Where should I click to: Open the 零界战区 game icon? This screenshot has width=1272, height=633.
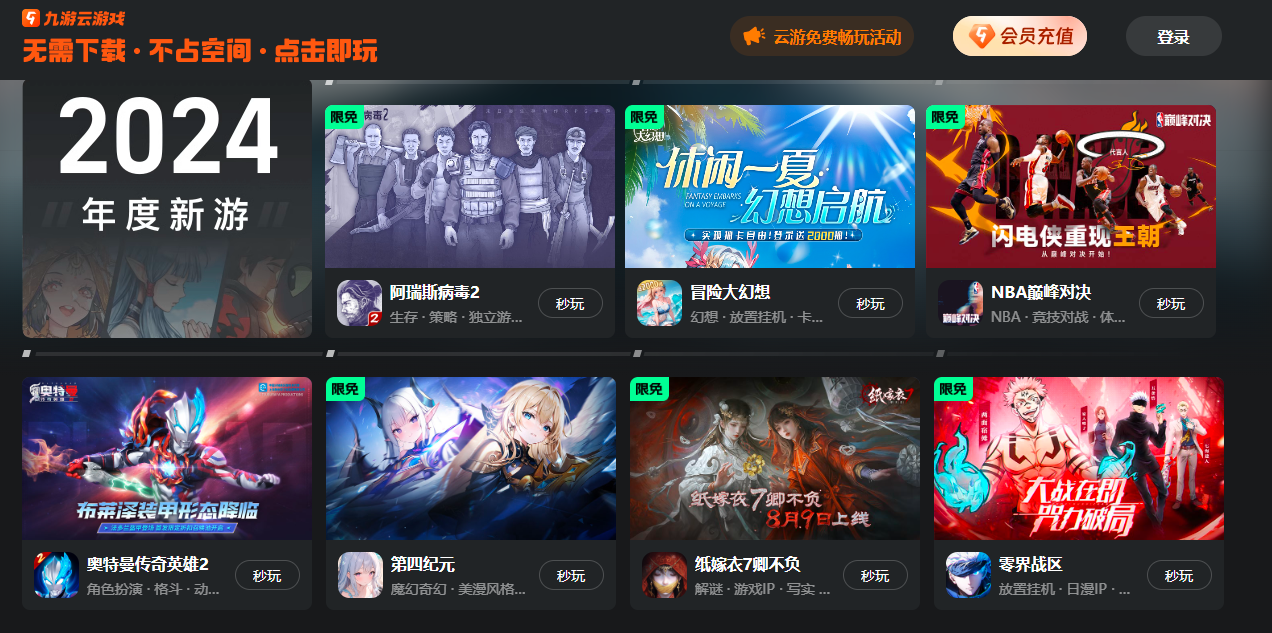pos(968,575)
